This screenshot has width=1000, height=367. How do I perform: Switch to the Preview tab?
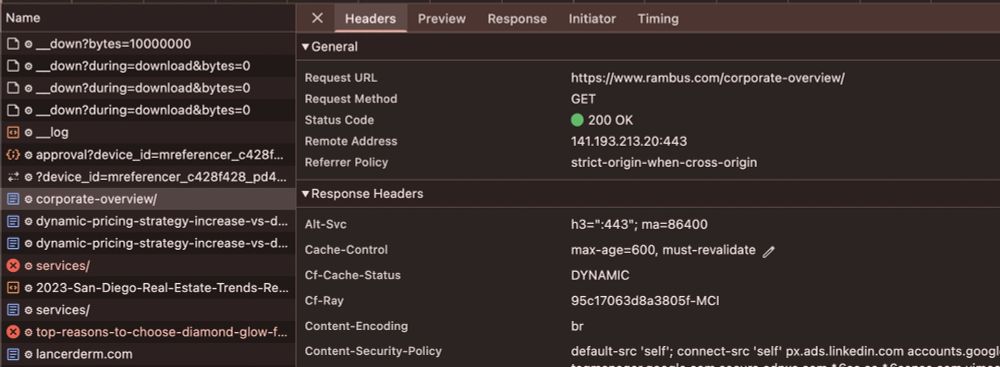(x=442, y=19)
